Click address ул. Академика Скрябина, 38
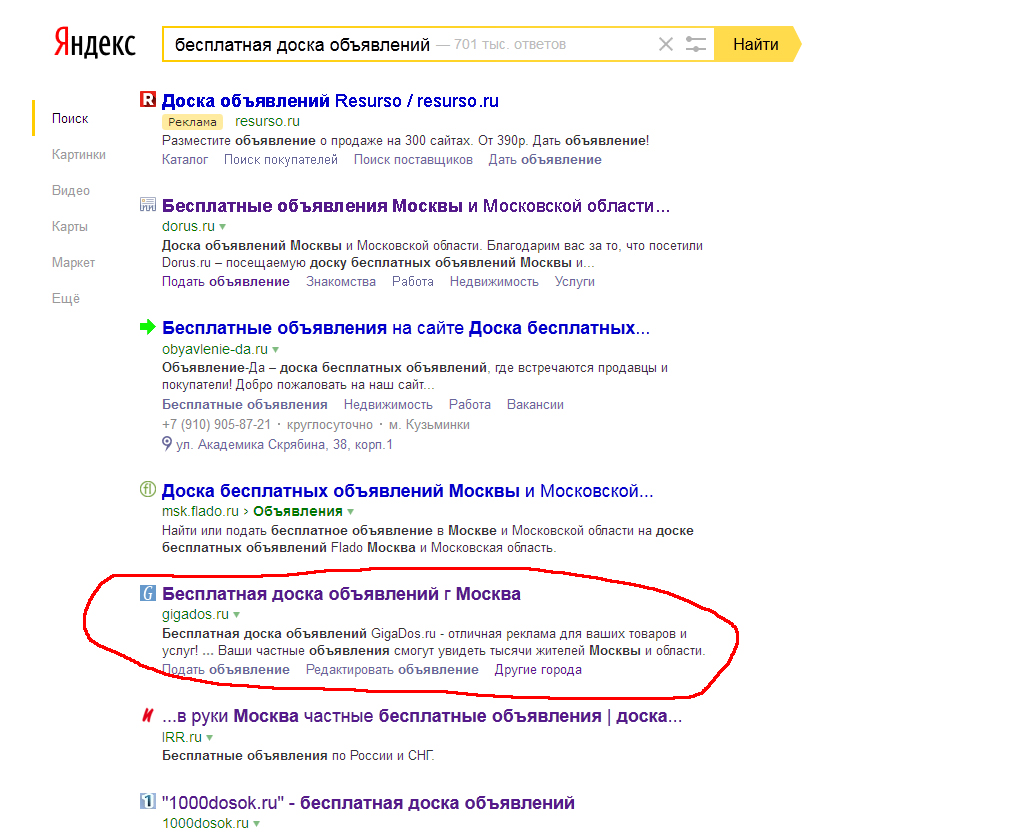Viewport: 1015px width, 840px height. click(284, 445)
